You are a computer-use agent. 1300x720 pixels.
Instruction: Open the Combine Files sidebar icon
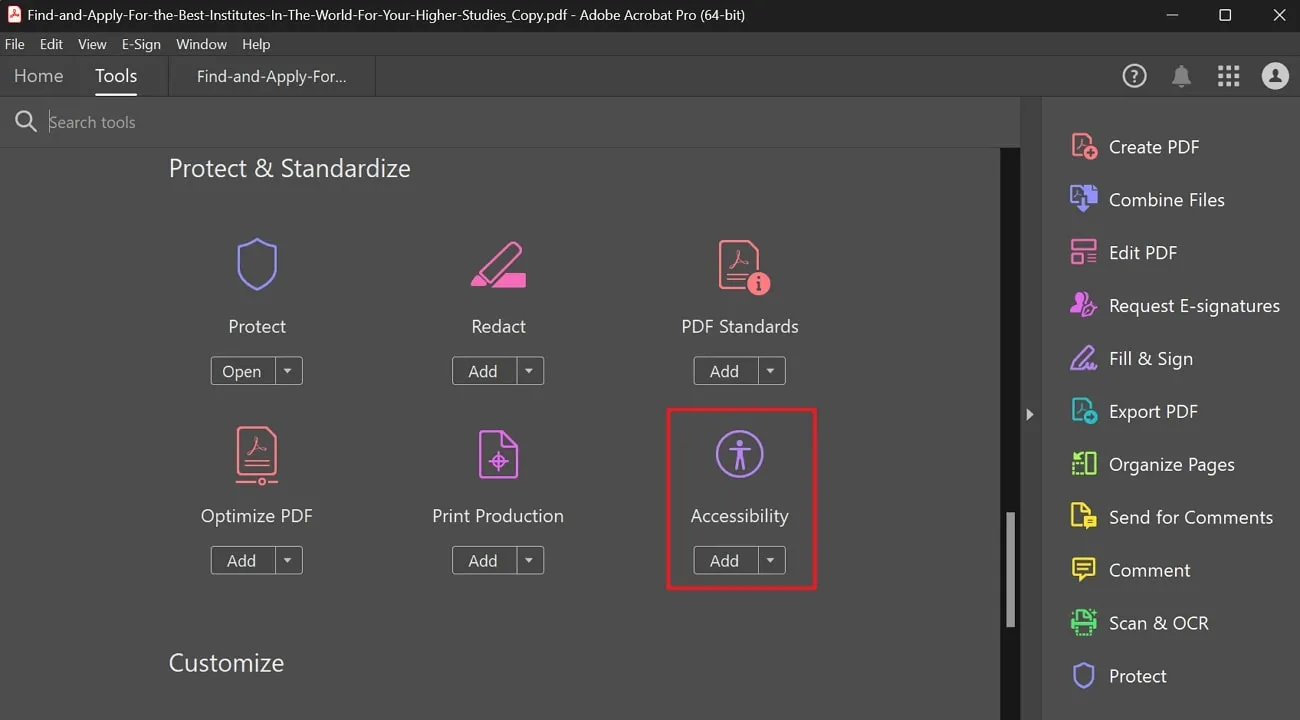[1083, 199]
